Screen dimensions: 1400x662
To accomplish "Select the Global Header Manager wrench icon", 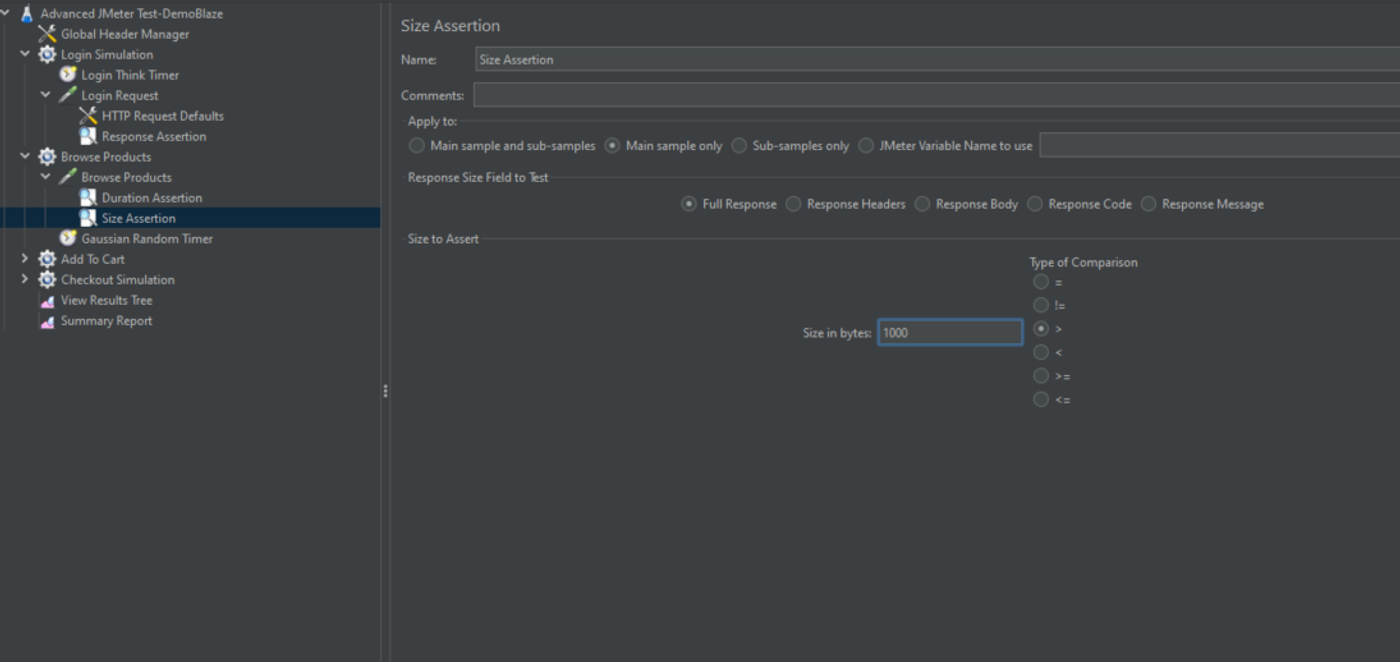I will (x=47, y=34).
